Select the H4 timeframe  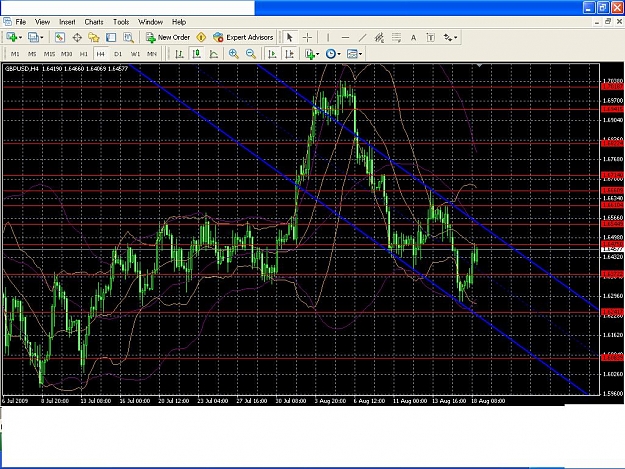(x=100, y=54)
